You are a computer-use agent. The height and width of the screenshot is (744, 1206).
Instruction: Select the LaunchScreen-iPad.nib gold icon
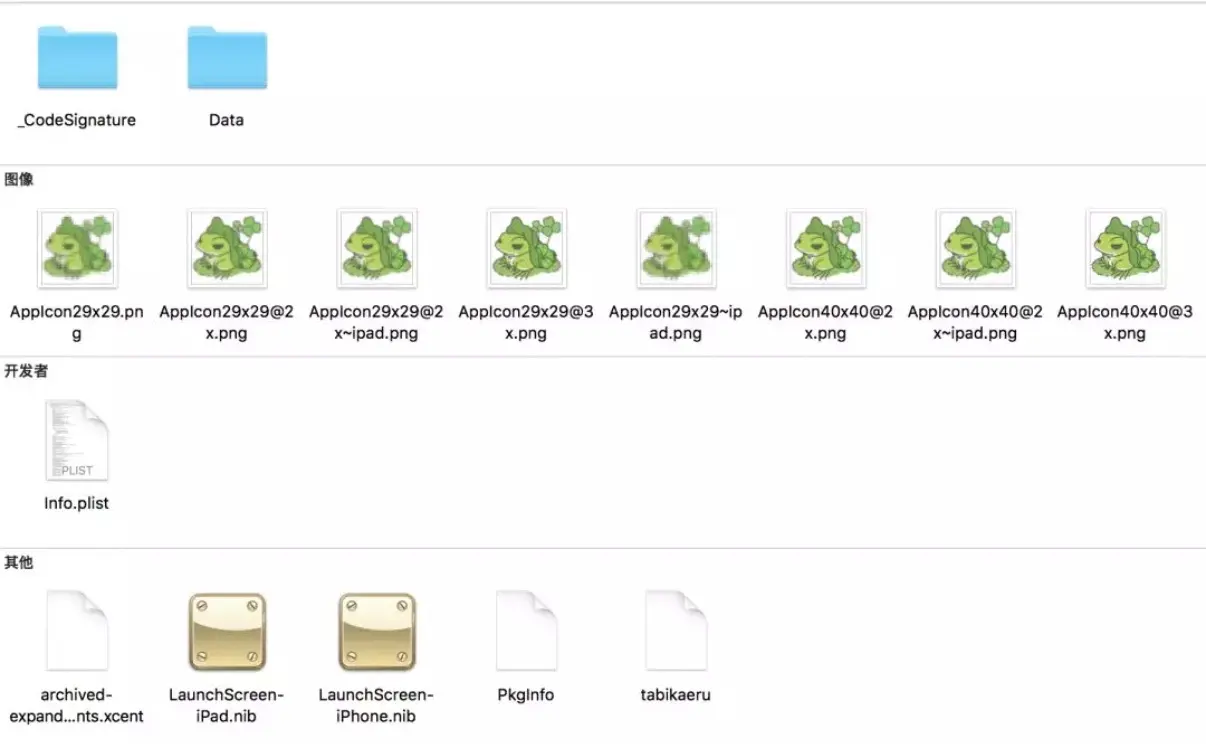(227, 632)
